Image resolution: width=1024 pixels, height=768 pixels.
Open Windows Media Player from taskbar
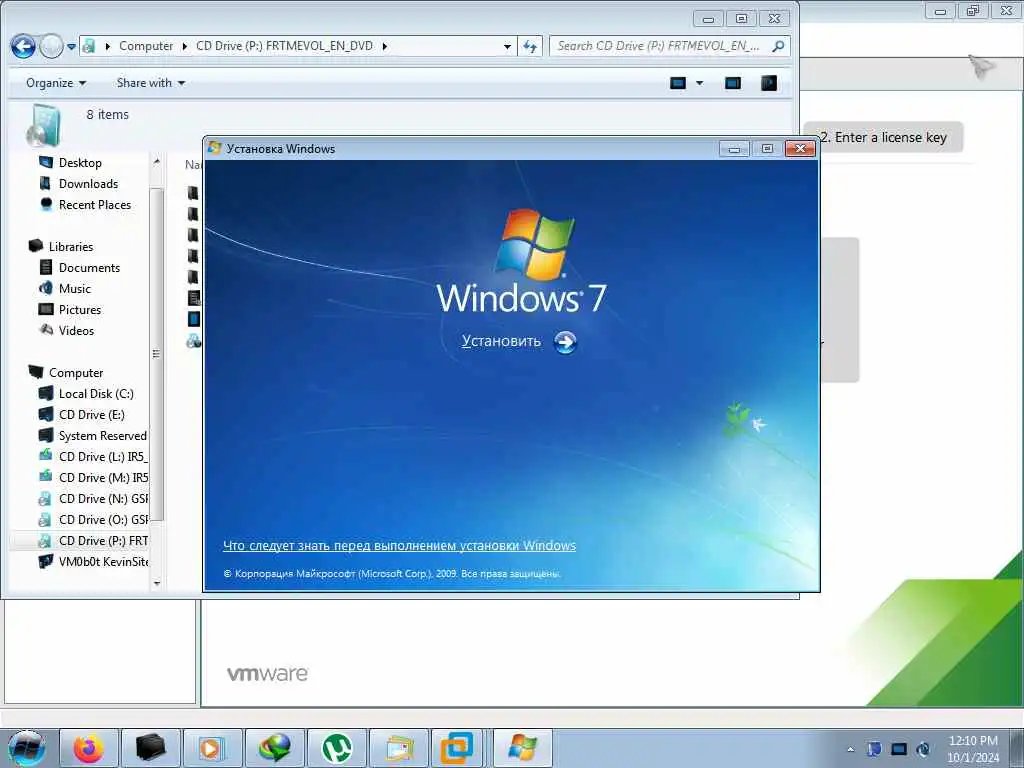(x=212, y=748)
